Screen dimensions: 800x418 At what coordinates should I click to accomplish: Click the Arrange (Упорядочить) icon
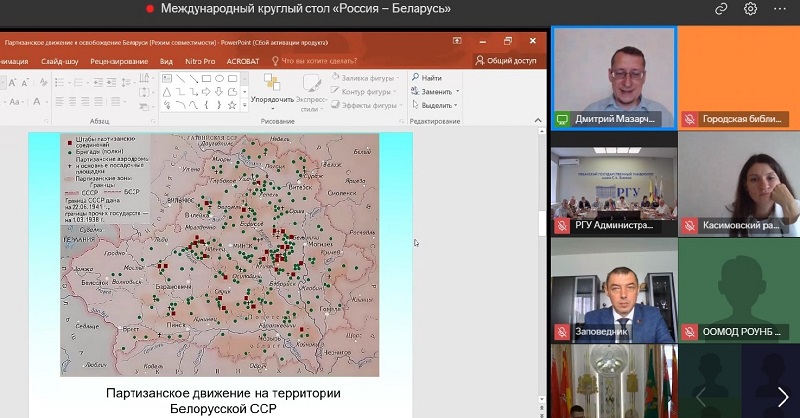[x=271, y=84]
